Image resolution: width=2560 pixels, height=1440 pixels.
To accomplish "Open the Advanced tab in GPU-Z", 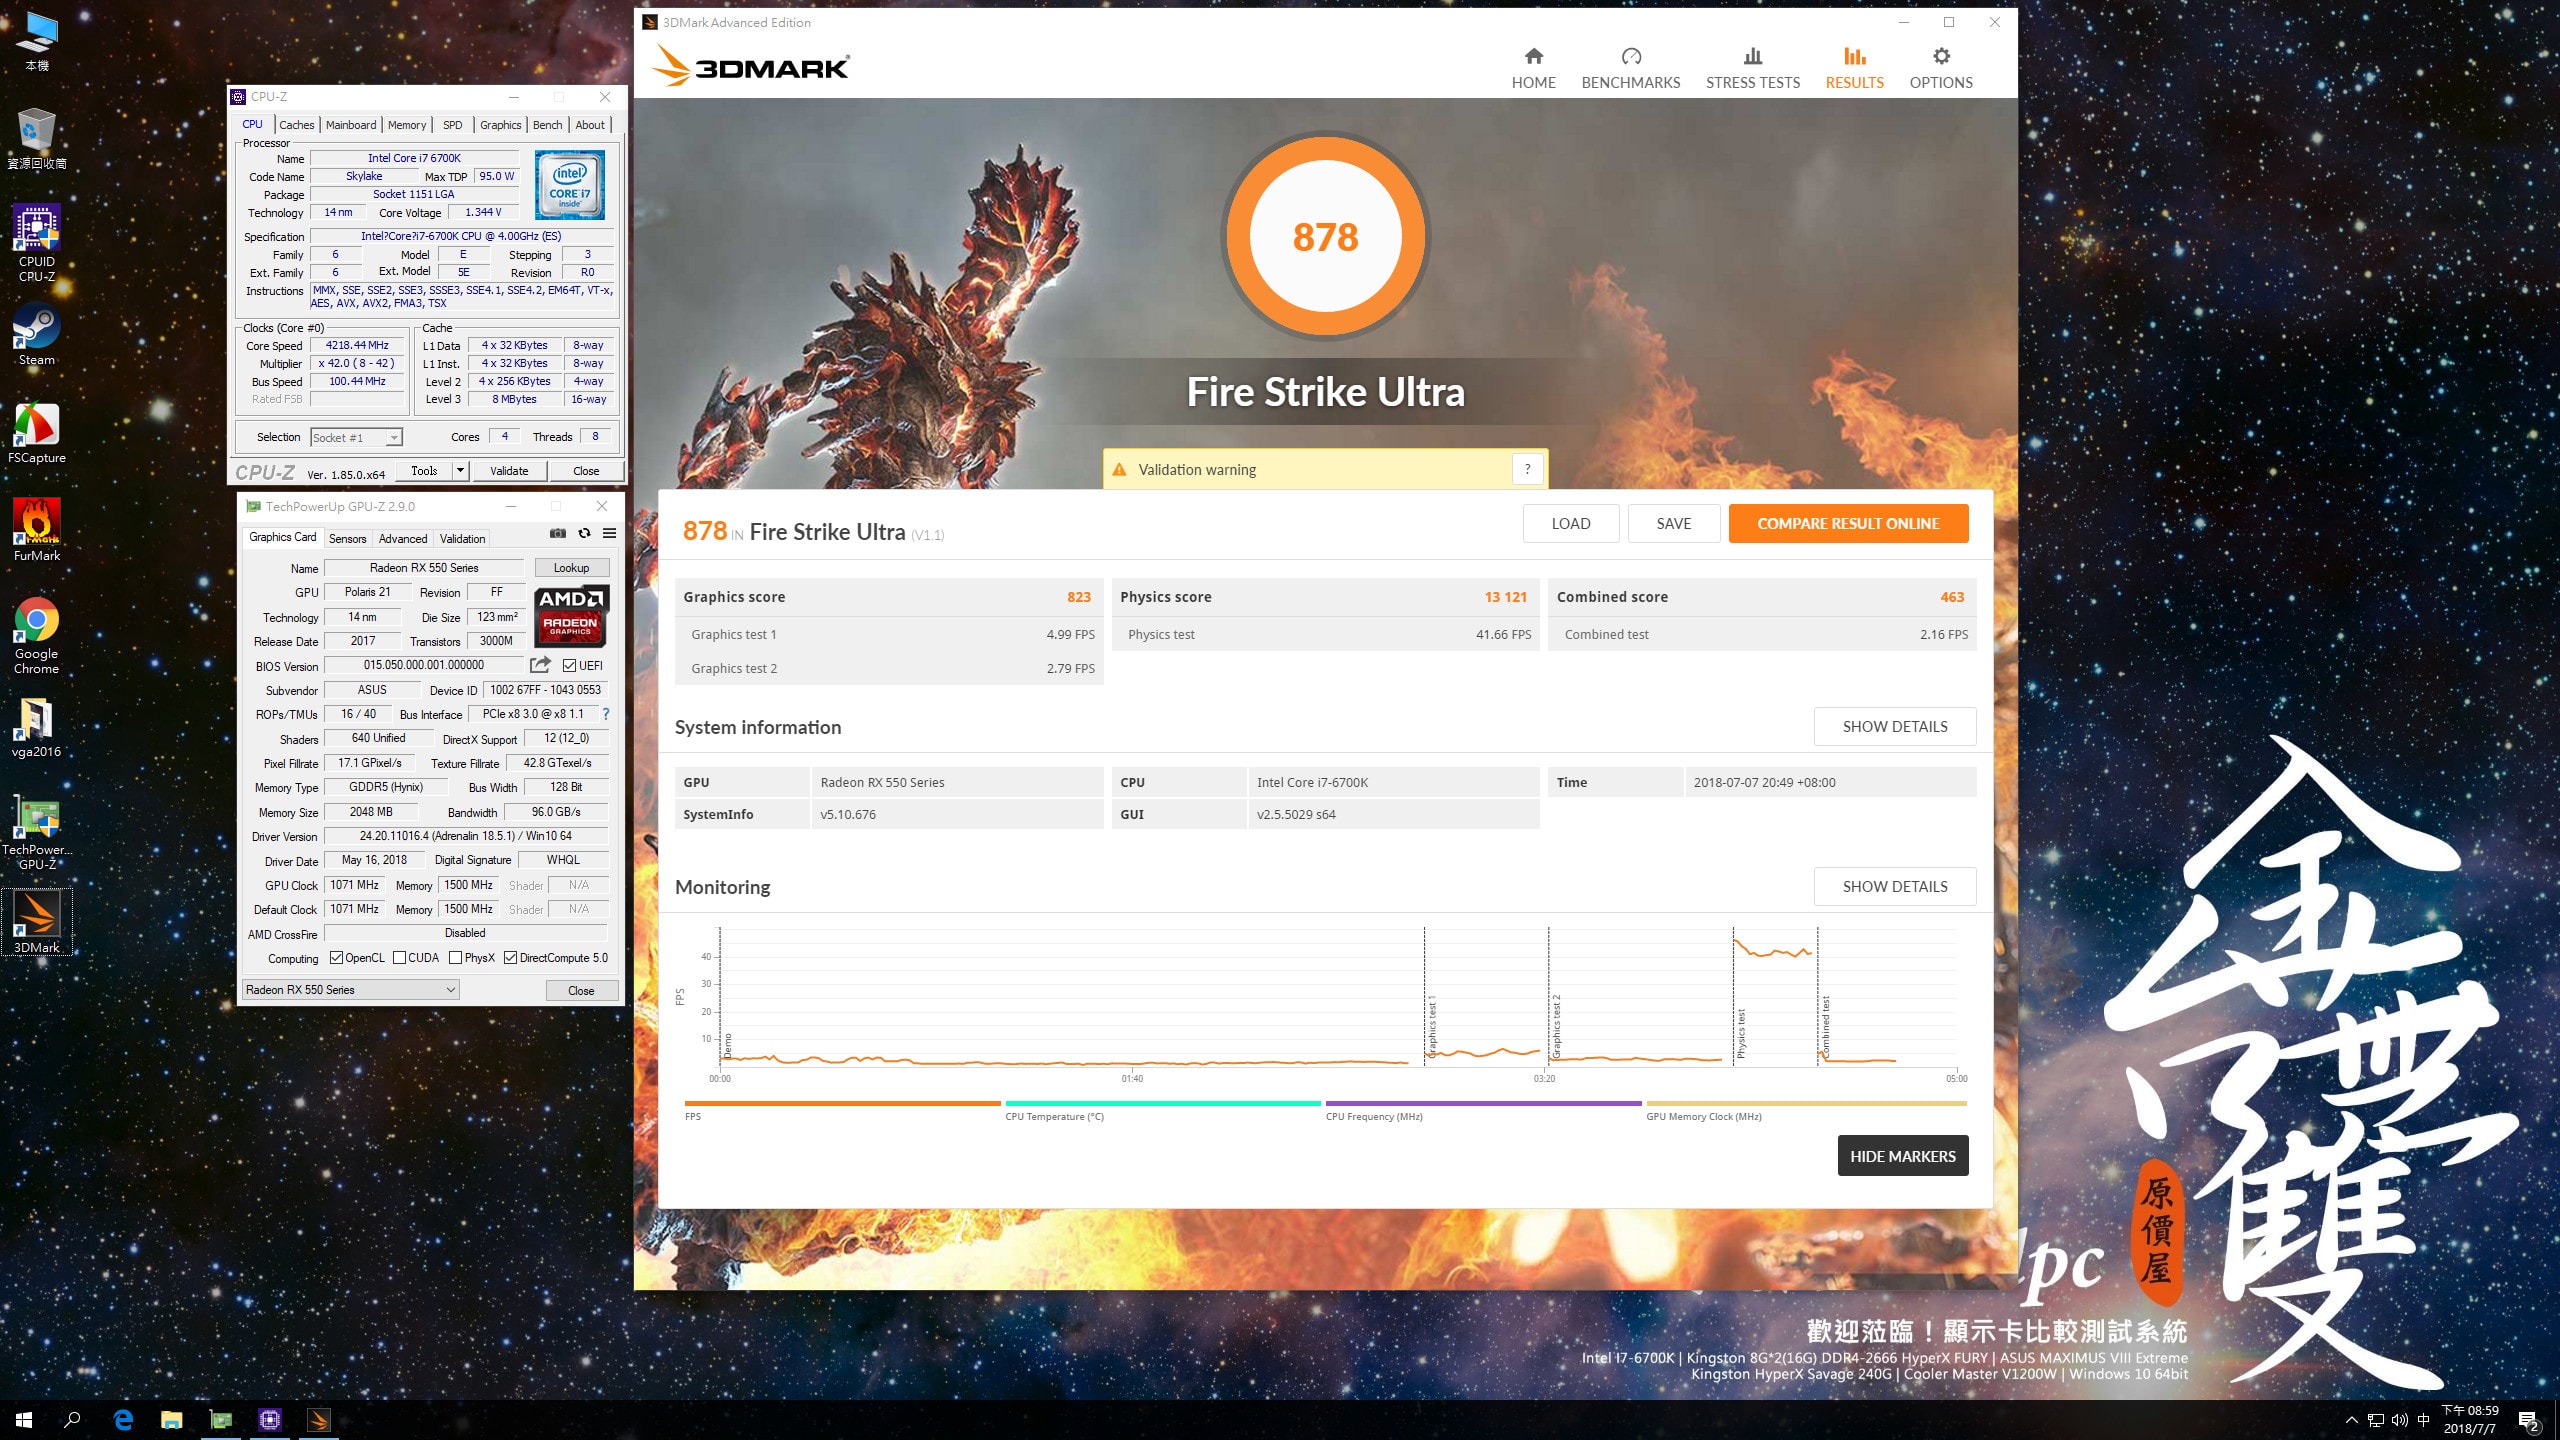I will pos(403,538).
